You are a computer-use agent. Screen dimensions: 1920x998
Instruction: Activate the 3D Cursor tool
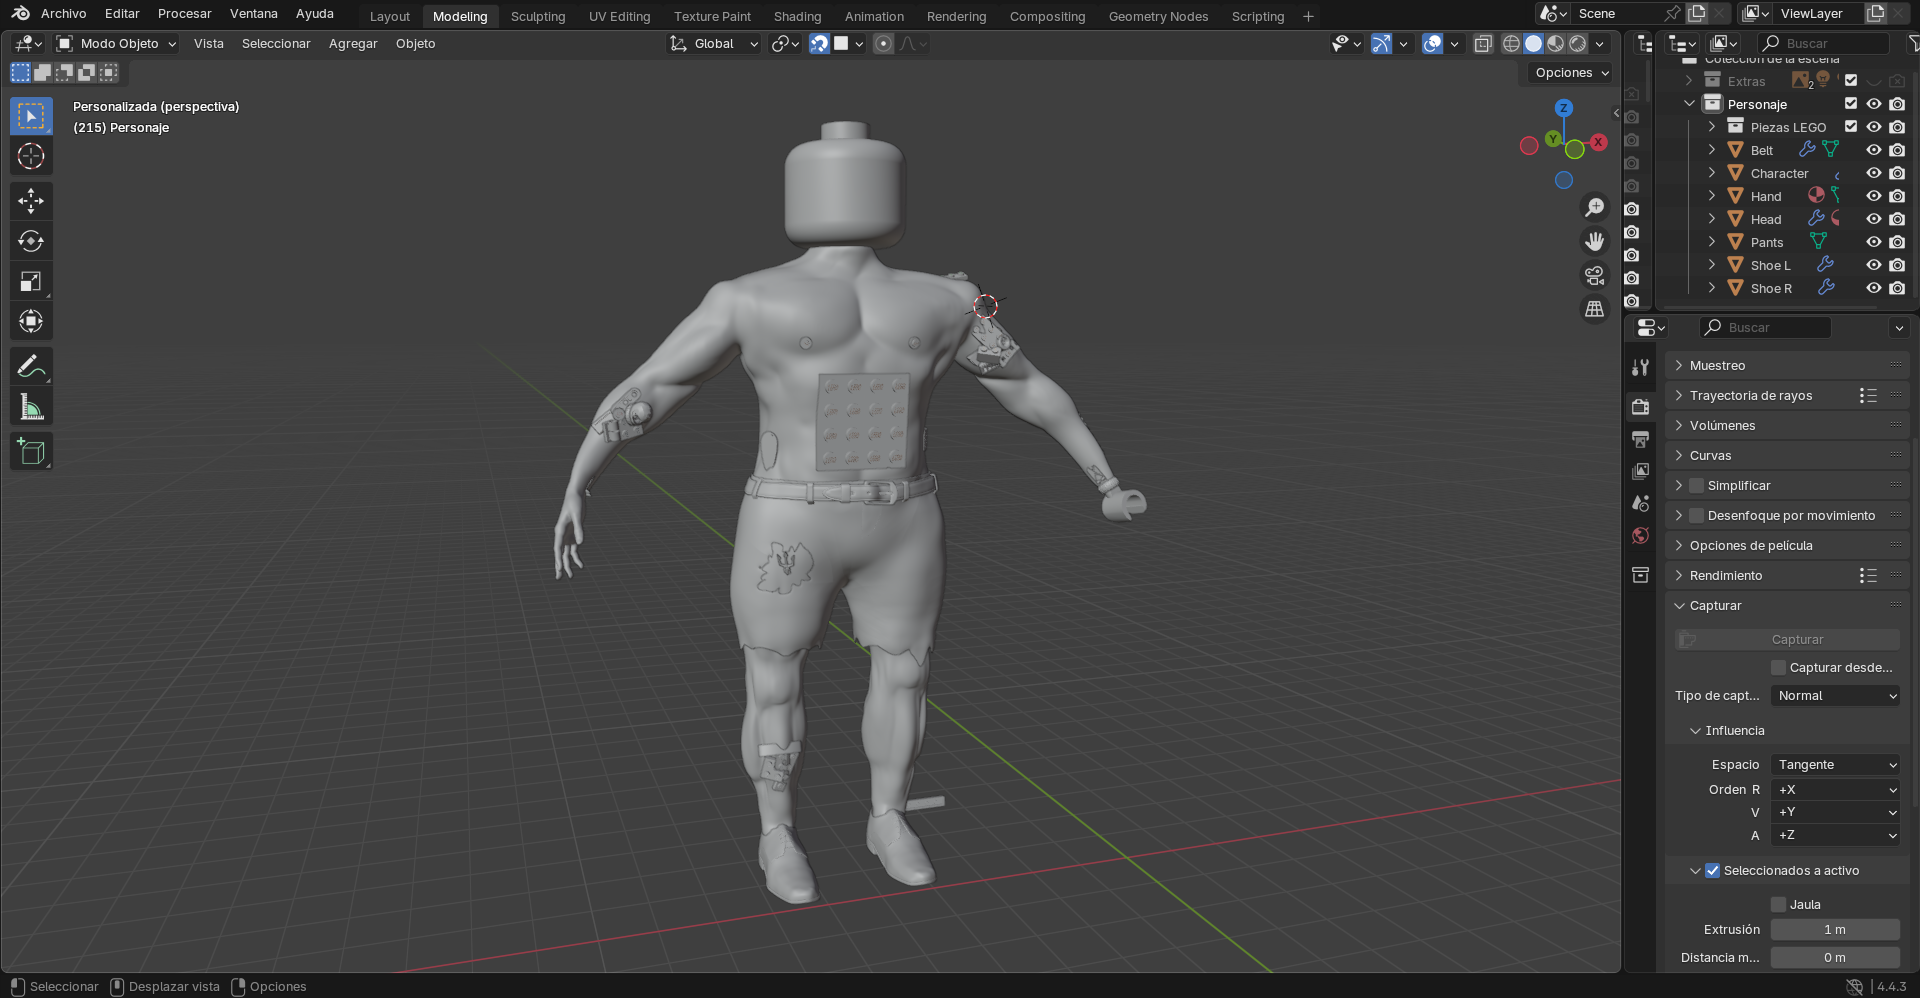(31, 156)
